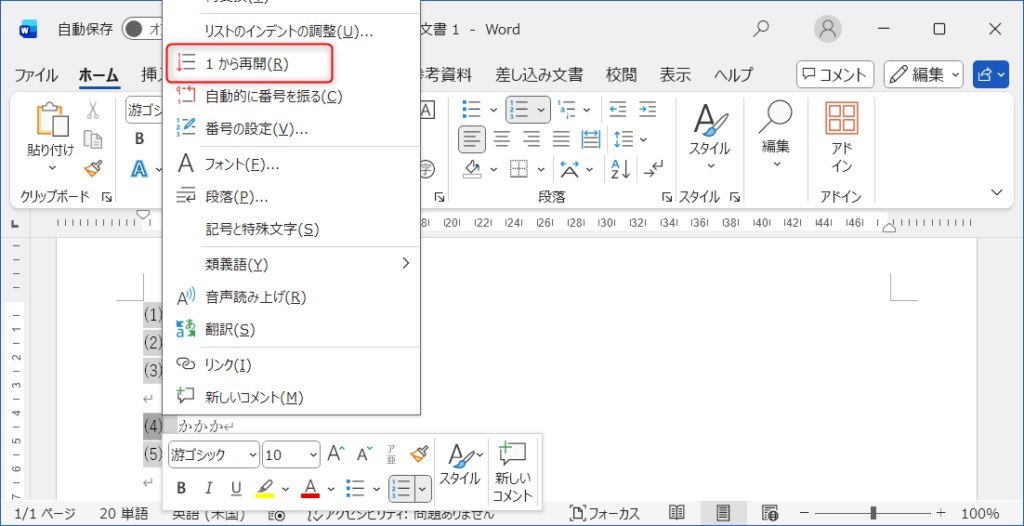Click the increase indent icon in ribbon
Image resolution: width=1024 pixels, height=526 pixels.
pyautogui.click(x=647, y=108)
